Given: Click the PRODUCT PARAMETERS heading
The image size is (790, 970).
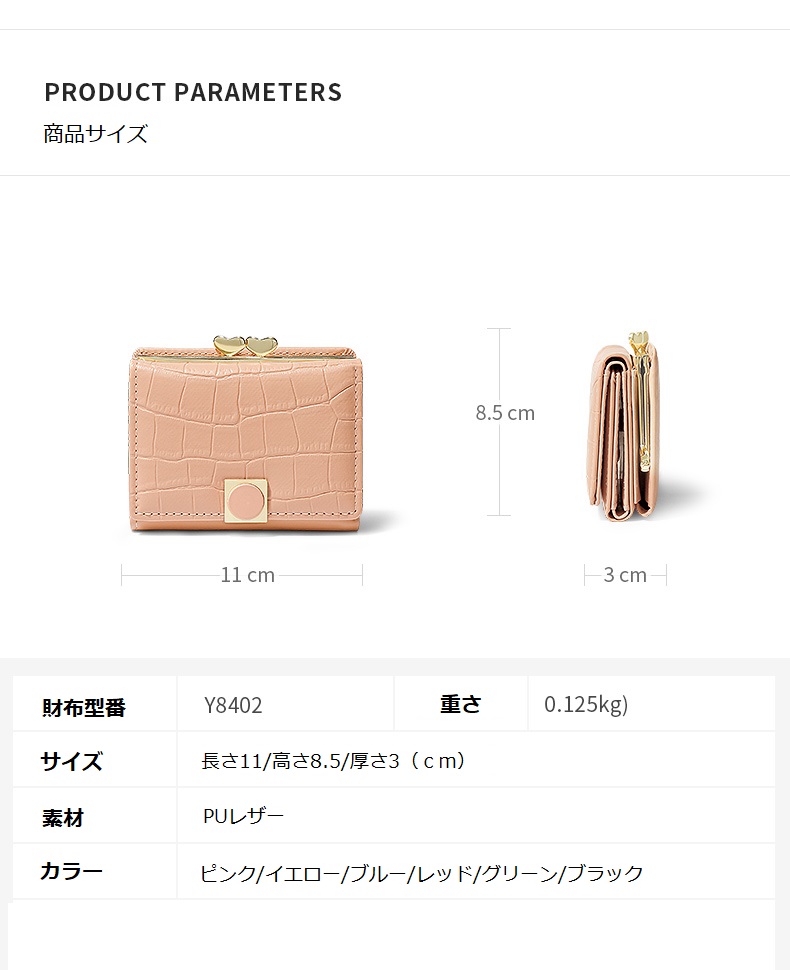Looking at the screenshot, I should tap(193, 92).
